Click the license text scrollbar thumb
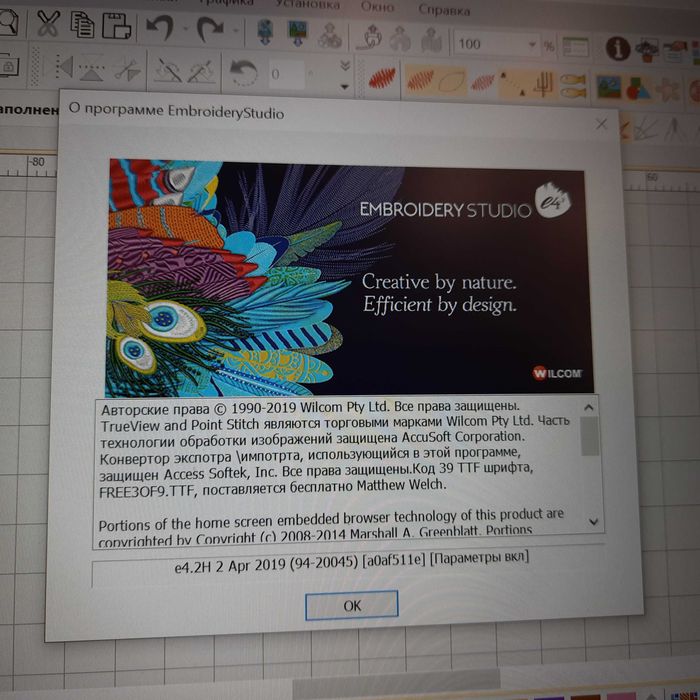This screenshot has height=700, width=700. 590,436
